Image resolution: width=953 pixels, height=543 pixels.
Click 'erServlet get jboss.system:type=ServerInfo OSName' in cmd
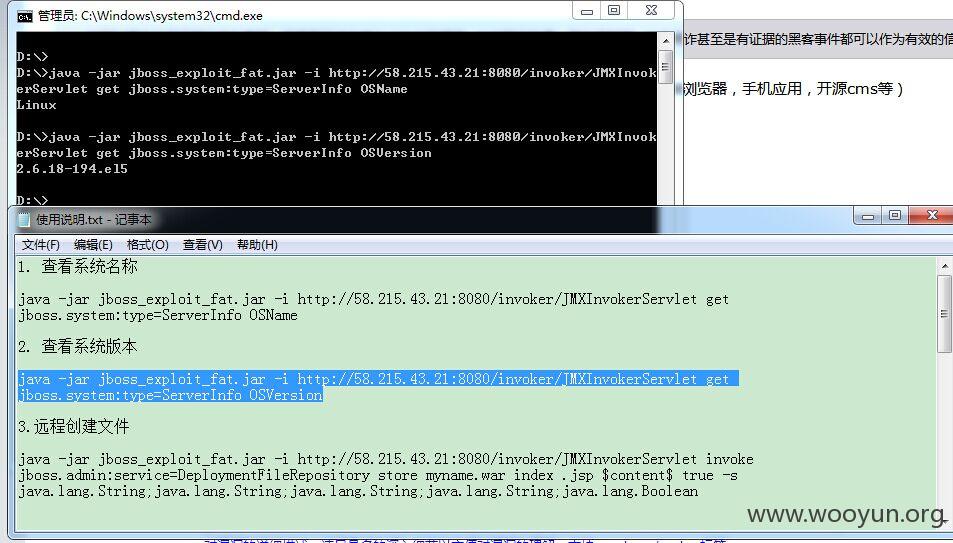pyautogui.click(x=212, y=89)
